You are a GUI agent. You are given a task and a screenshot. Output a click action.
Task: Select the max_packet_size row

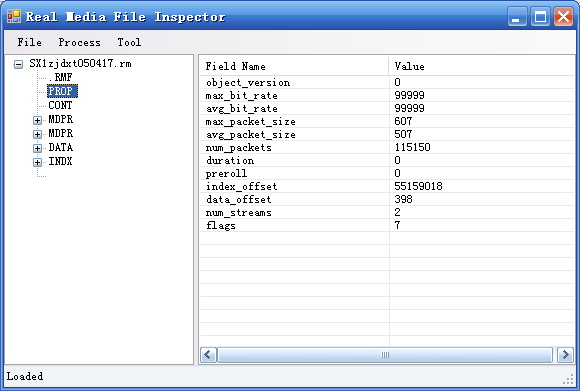pos(387,121)
